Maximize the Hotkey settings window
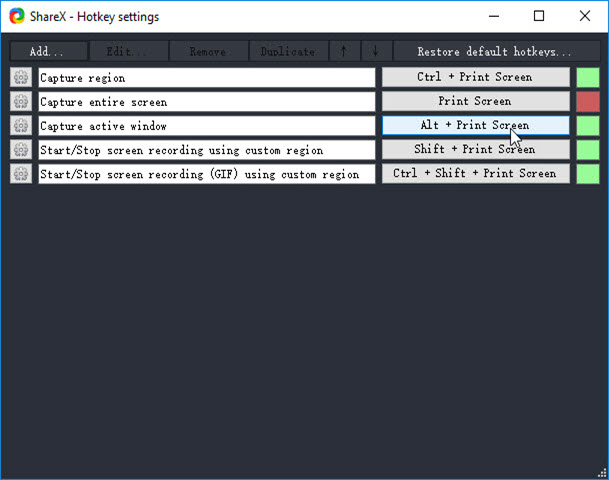 pos(539,16)
